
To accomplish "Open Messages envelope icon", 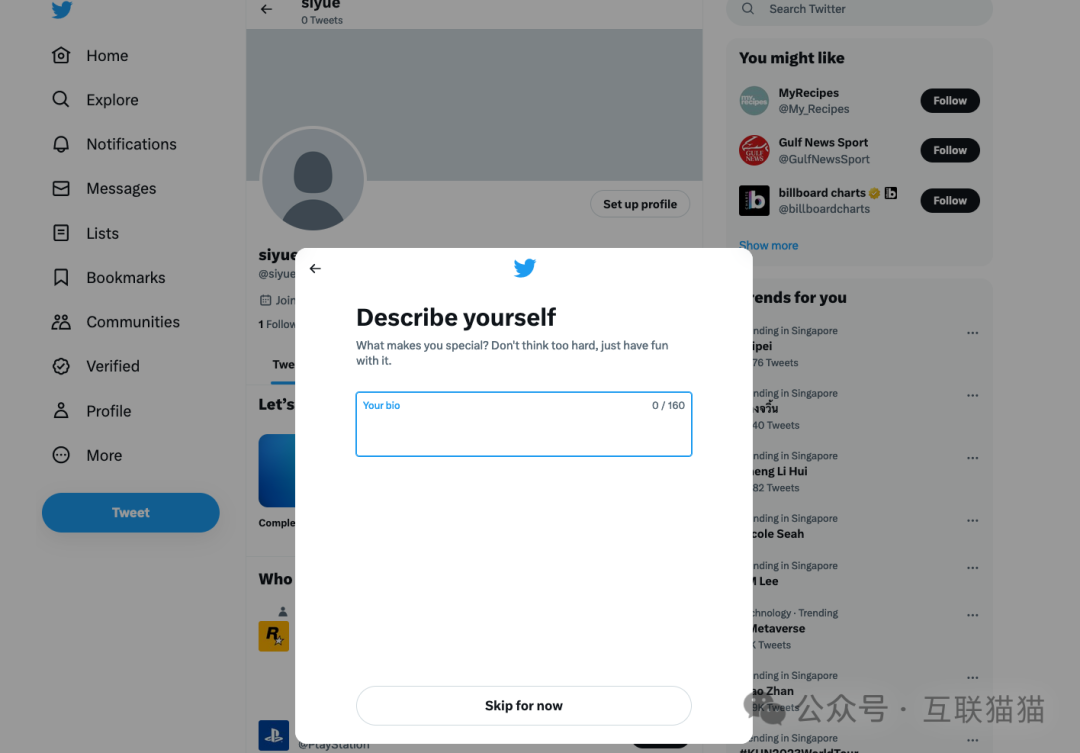I will click(61, 188).
